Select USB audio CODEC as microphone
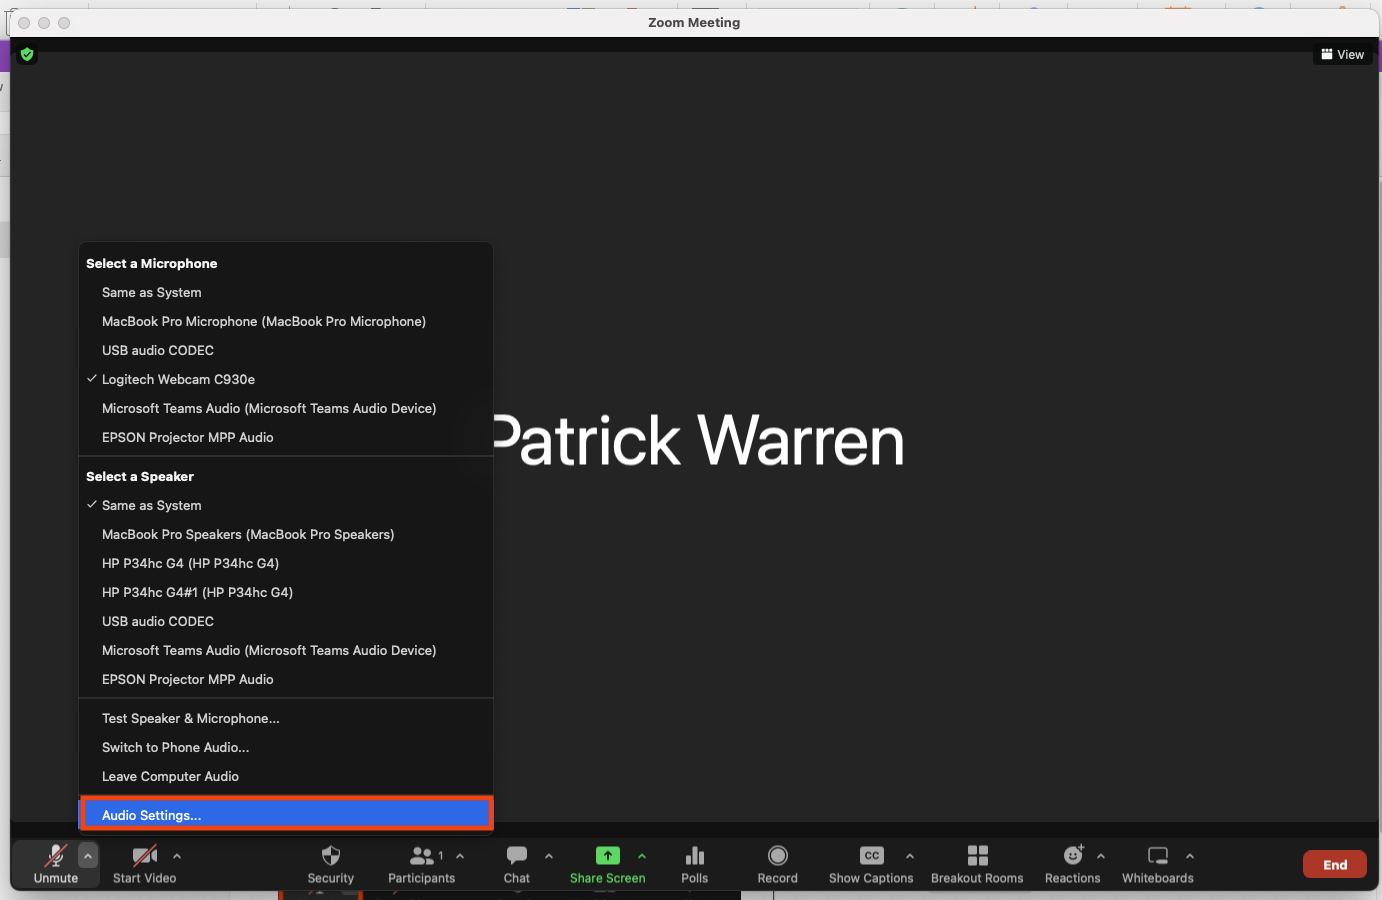This screenshot has width=1382, height=900. click(286, 350)
